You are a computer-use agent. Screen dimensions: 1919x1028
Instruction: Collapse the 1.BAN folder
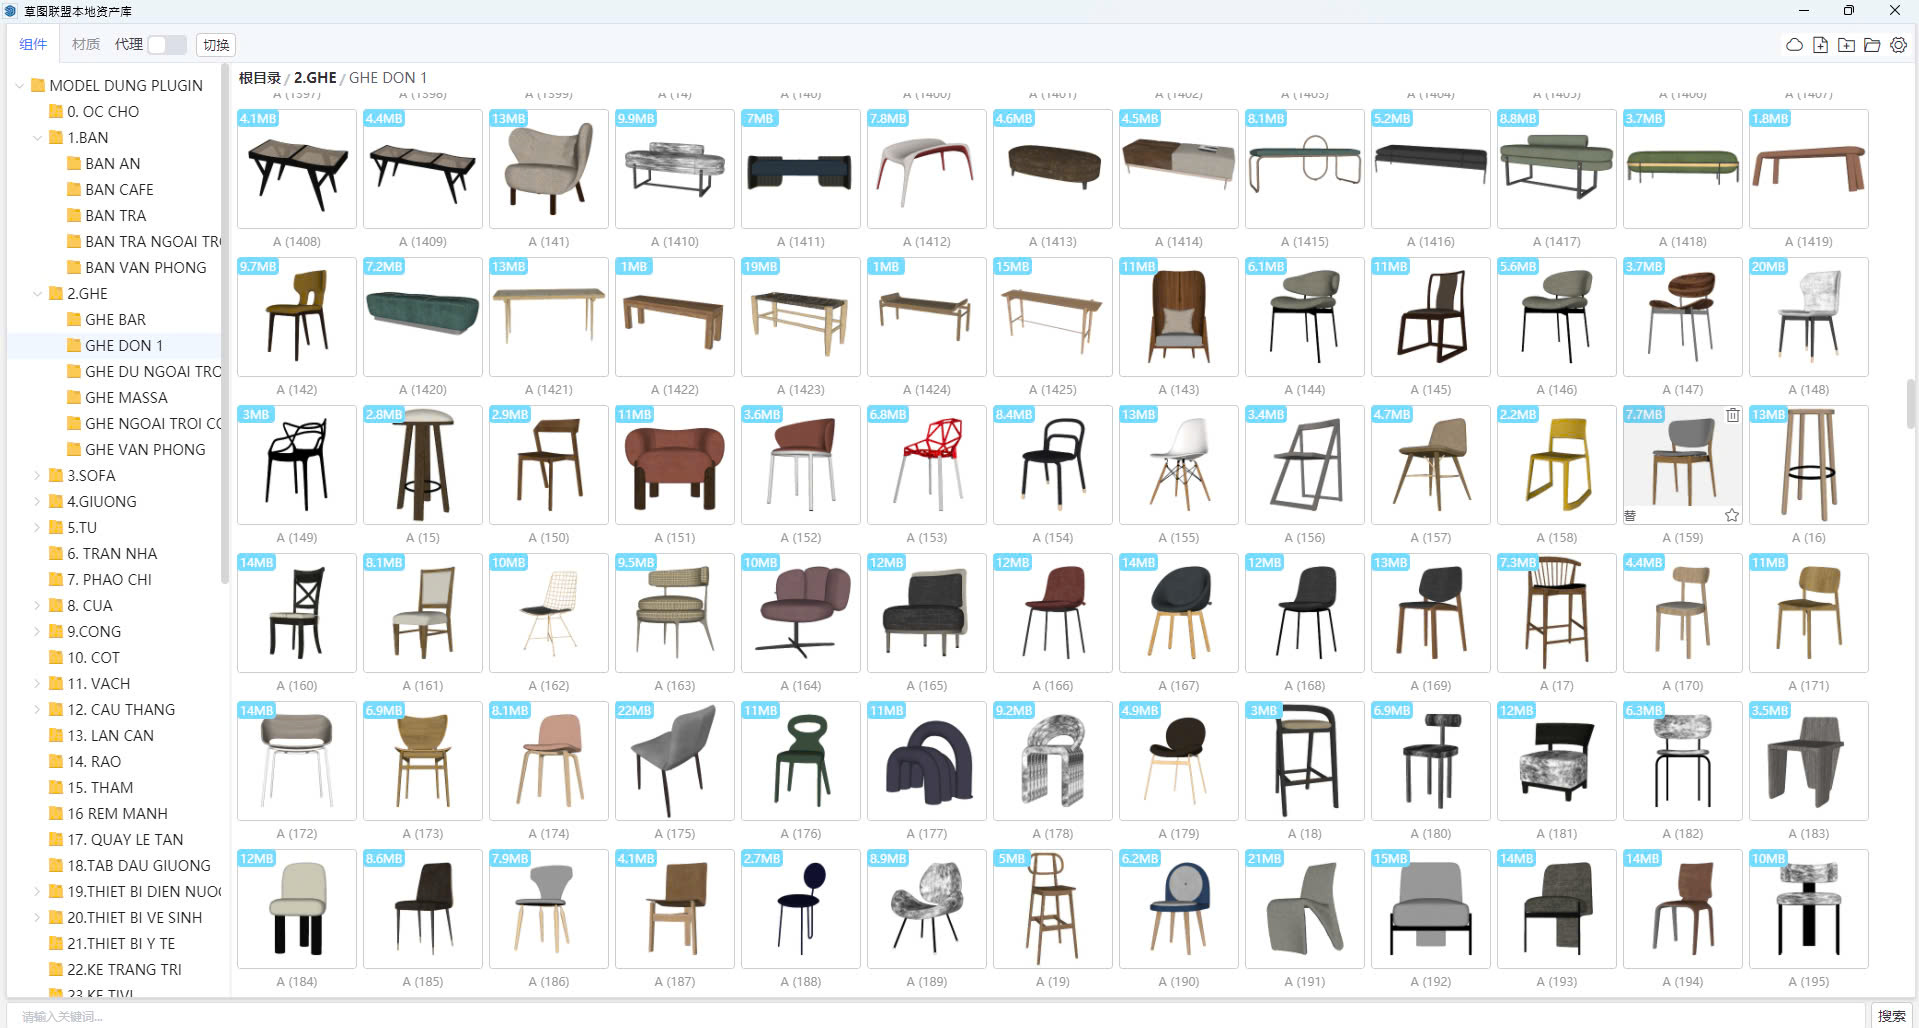(x=38, y=138)
